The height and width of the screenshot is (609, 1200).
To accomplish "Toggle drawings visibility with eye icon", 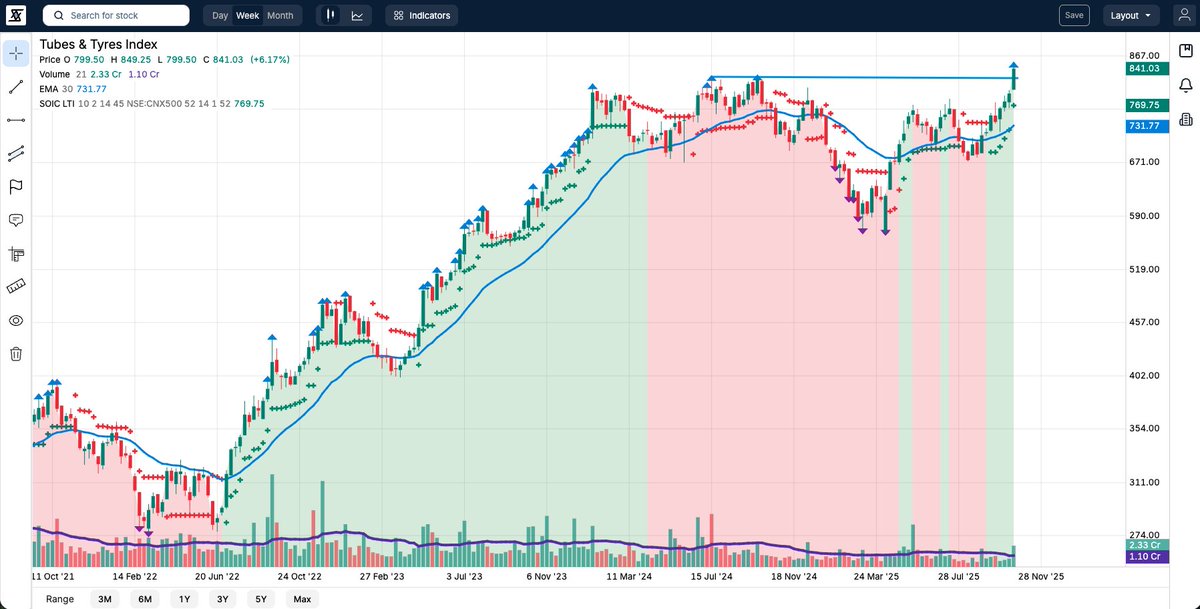I will 16,321.
